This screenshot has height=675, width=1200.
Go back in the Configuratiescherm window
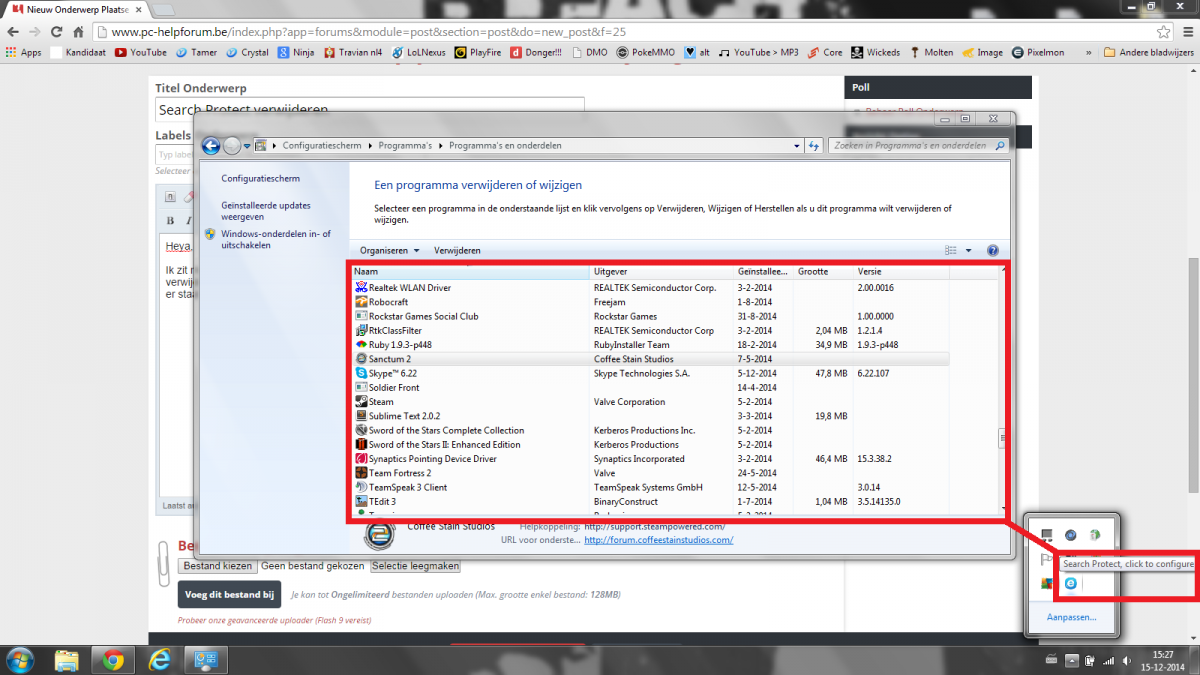pos(211,146)
